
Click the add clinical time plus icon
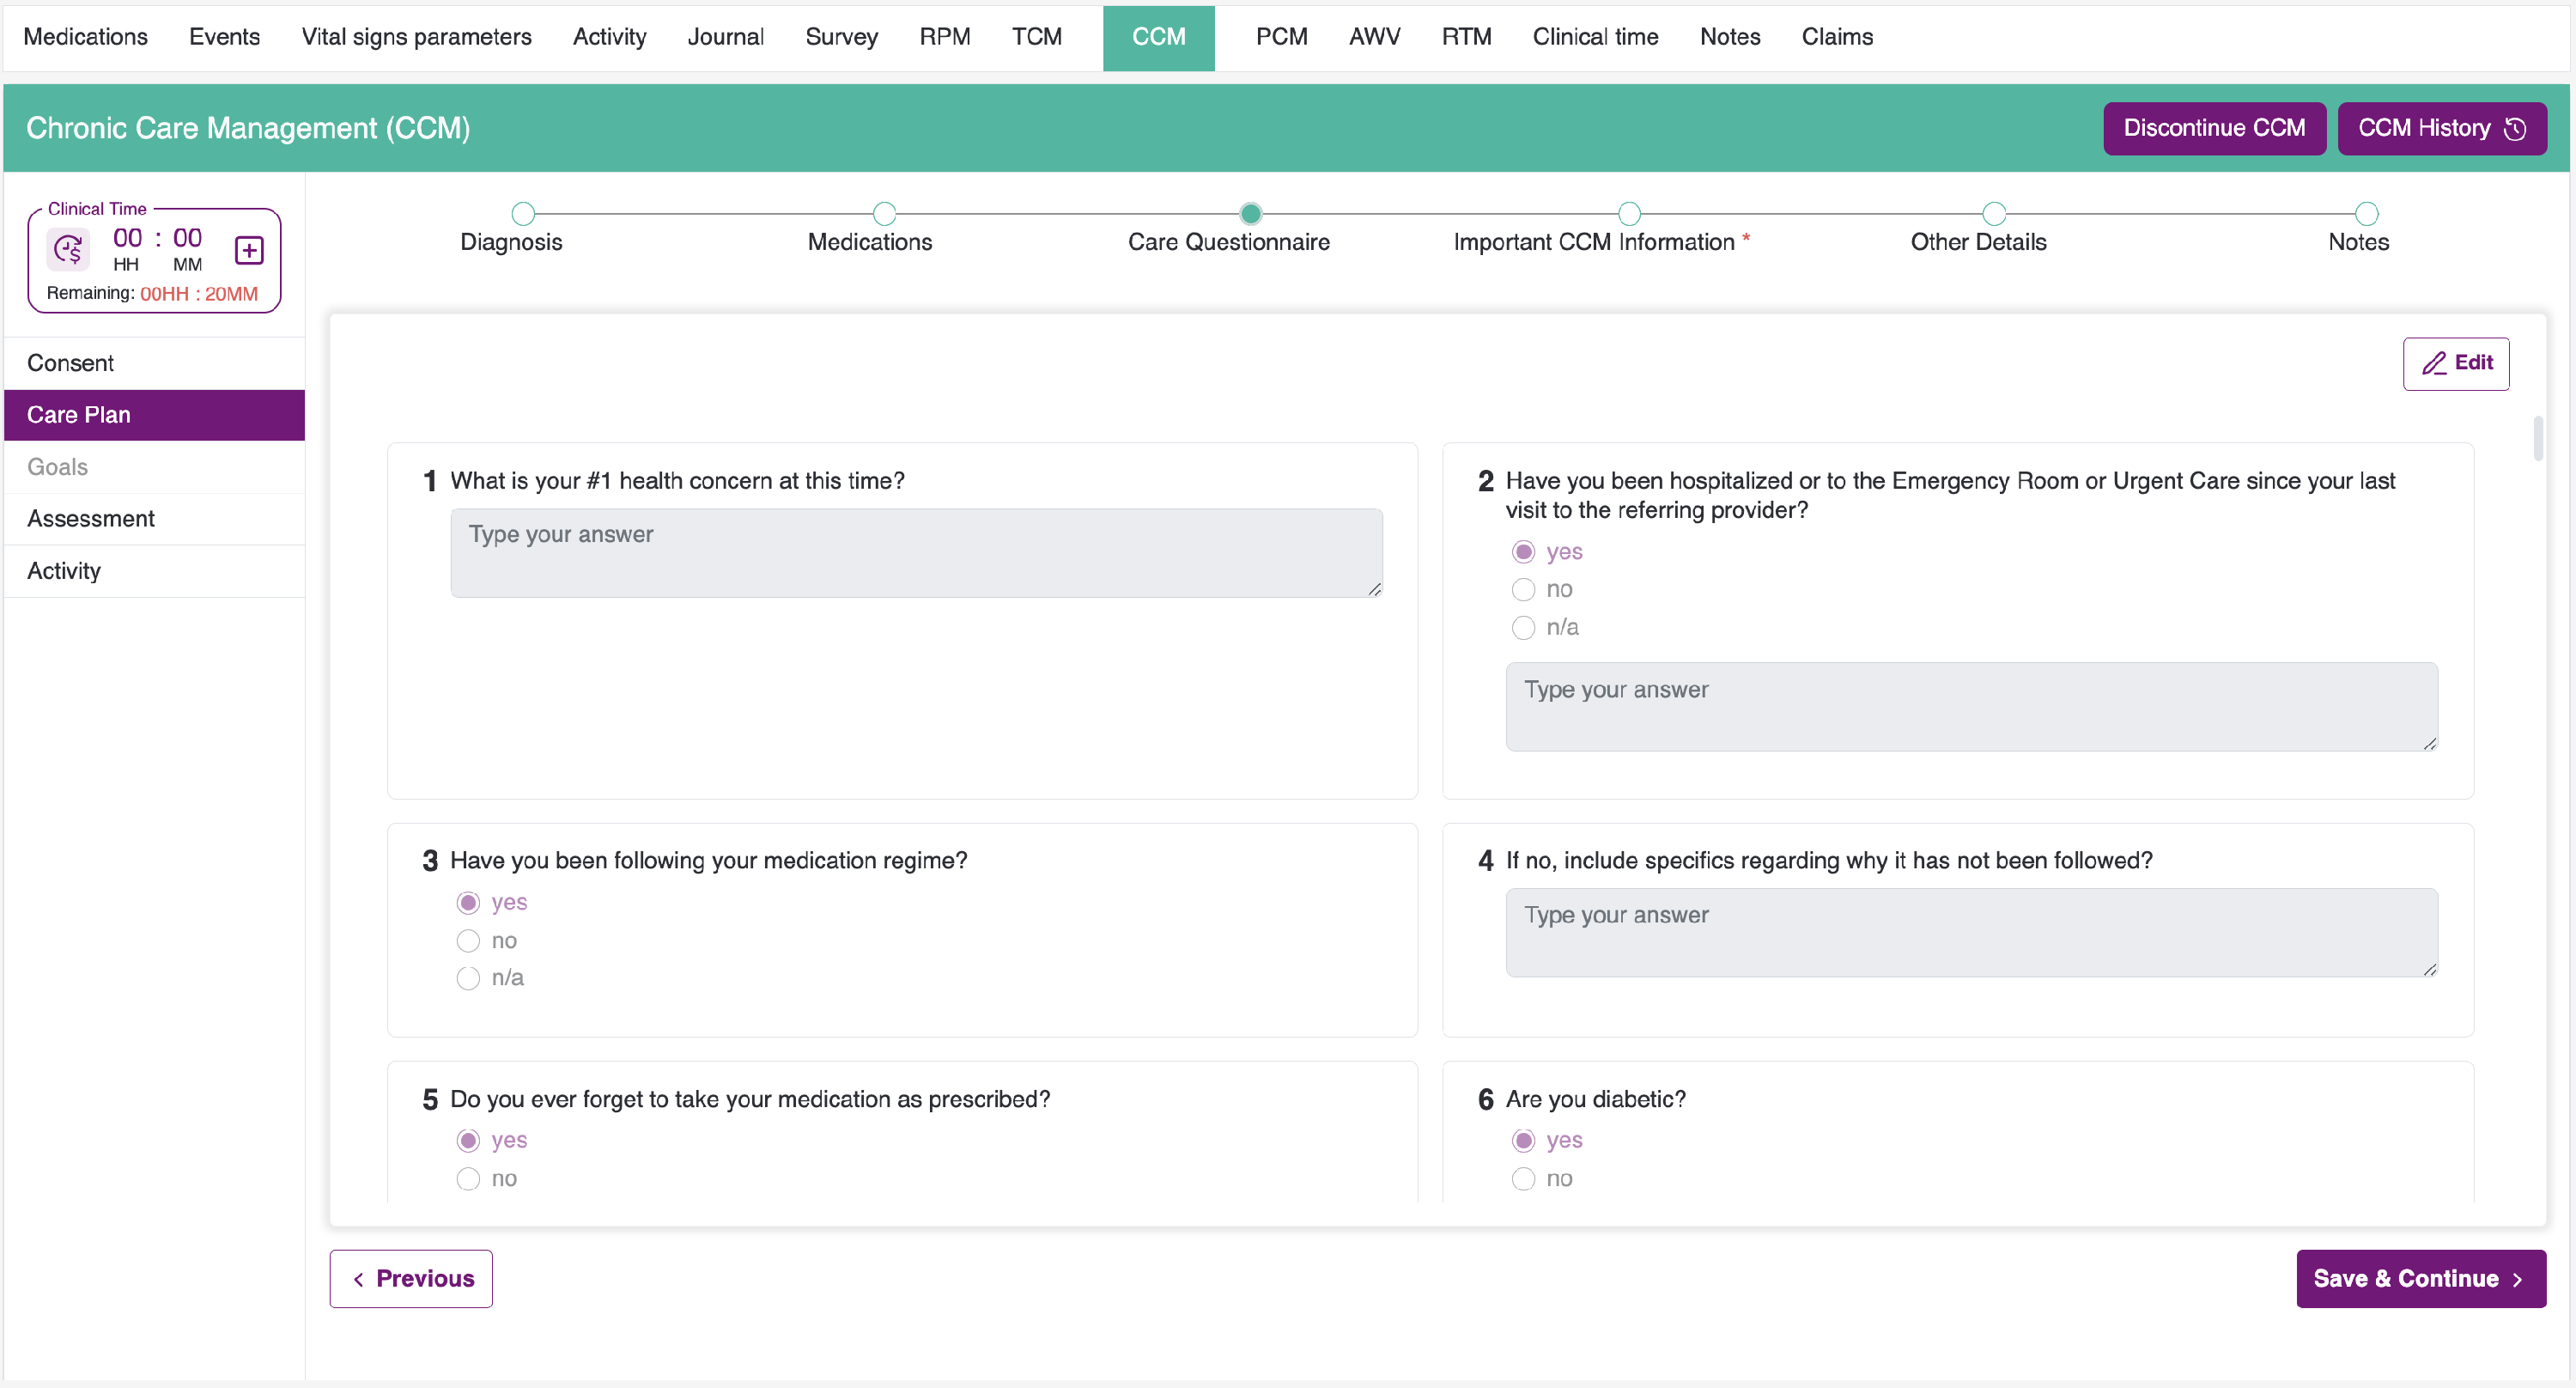[249, 250]
